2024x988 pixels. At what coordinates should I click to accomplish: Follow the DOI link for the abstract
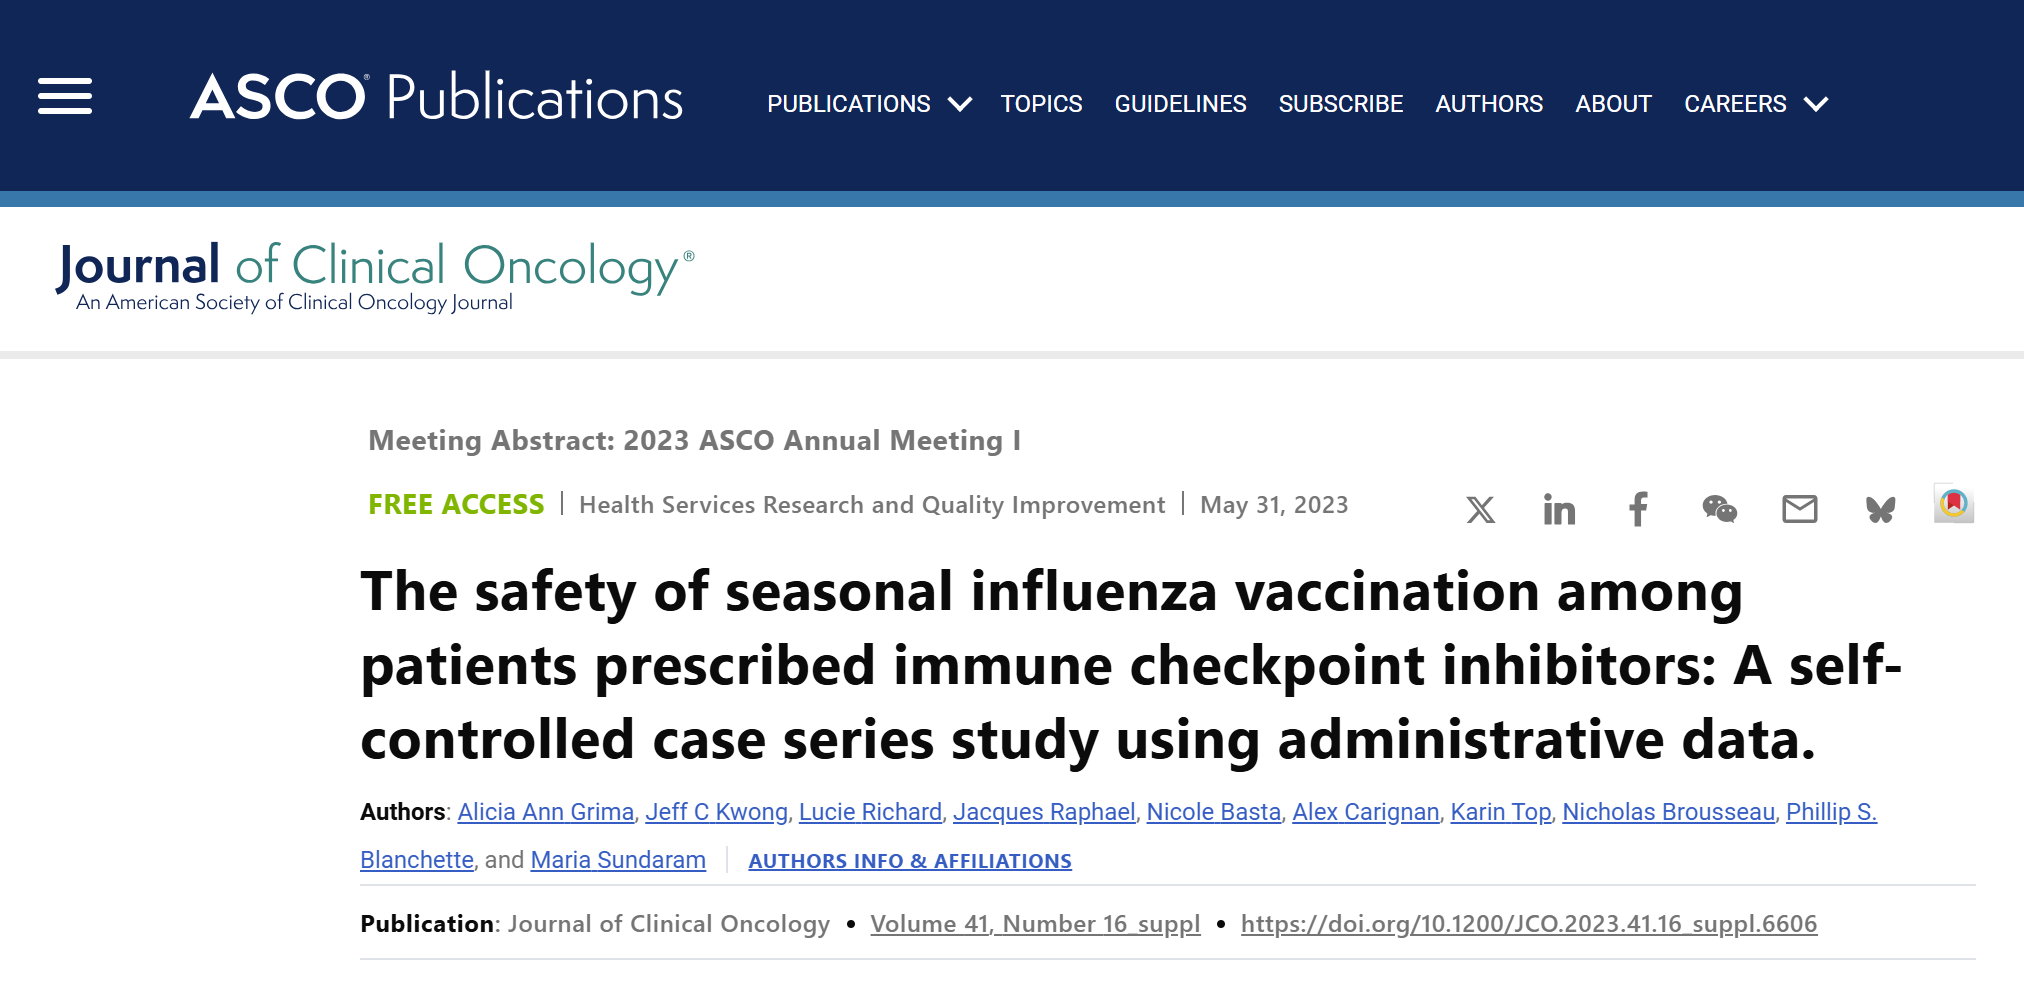point(1529,924)
